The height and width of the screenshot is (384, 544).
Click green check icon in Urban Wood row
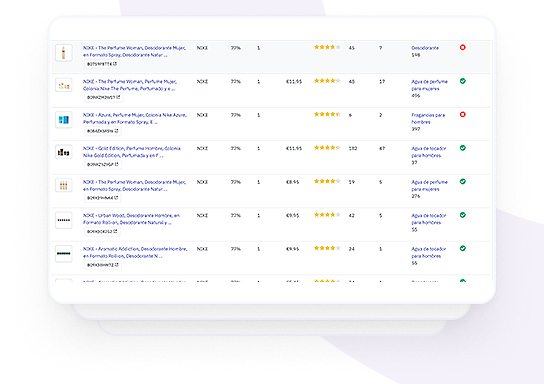(x=462, y=215)
